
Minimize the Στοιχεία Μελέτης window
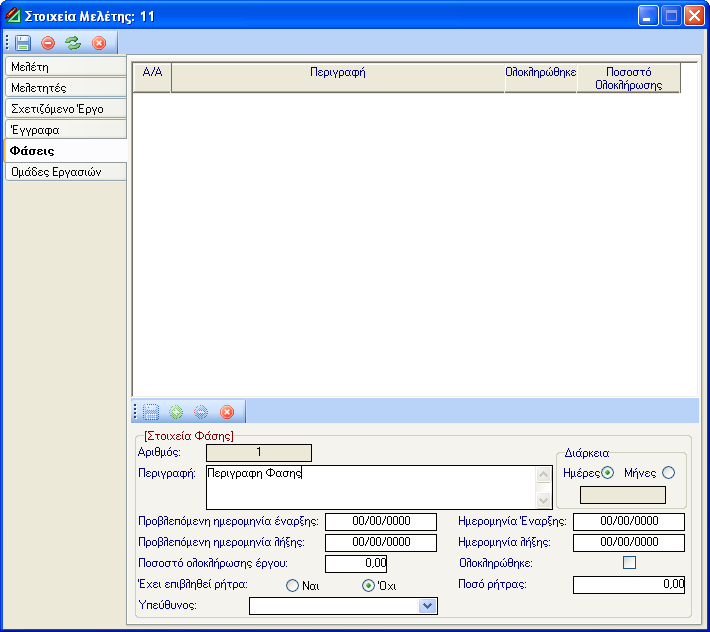click(x=648, y=16)
